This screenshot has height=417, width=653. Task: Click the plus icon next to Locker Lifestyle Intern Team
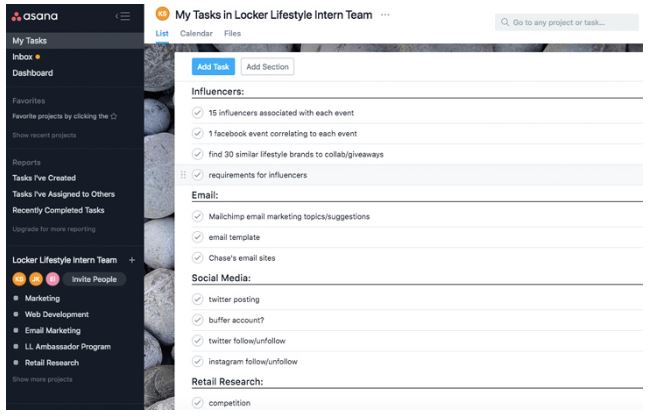(132, 260)
